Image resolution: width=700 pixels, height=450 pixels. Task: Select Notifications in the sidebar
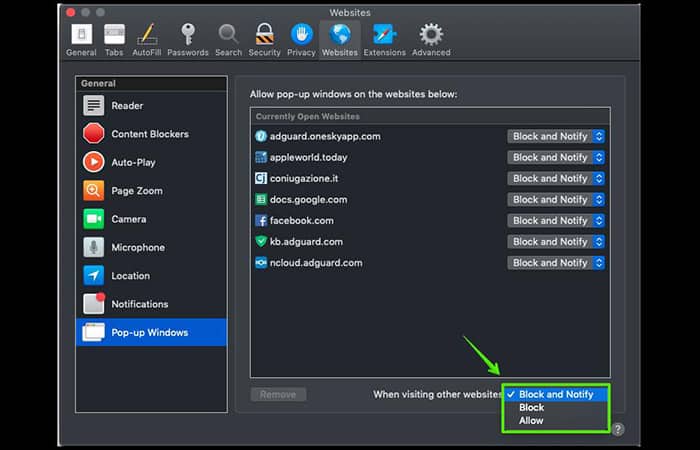coord(151,304)
